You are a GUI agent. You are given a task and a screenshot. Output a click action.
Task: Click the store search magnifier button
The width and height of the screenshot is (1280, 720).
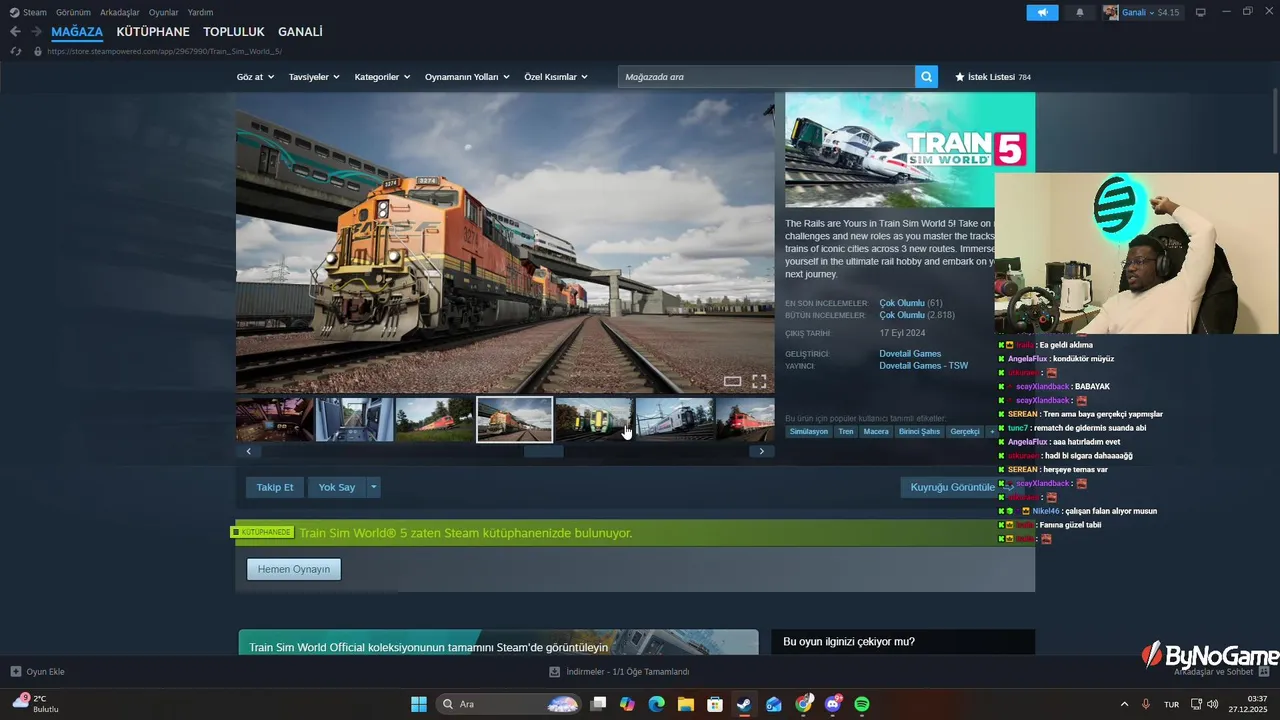(x=927, y=77)
